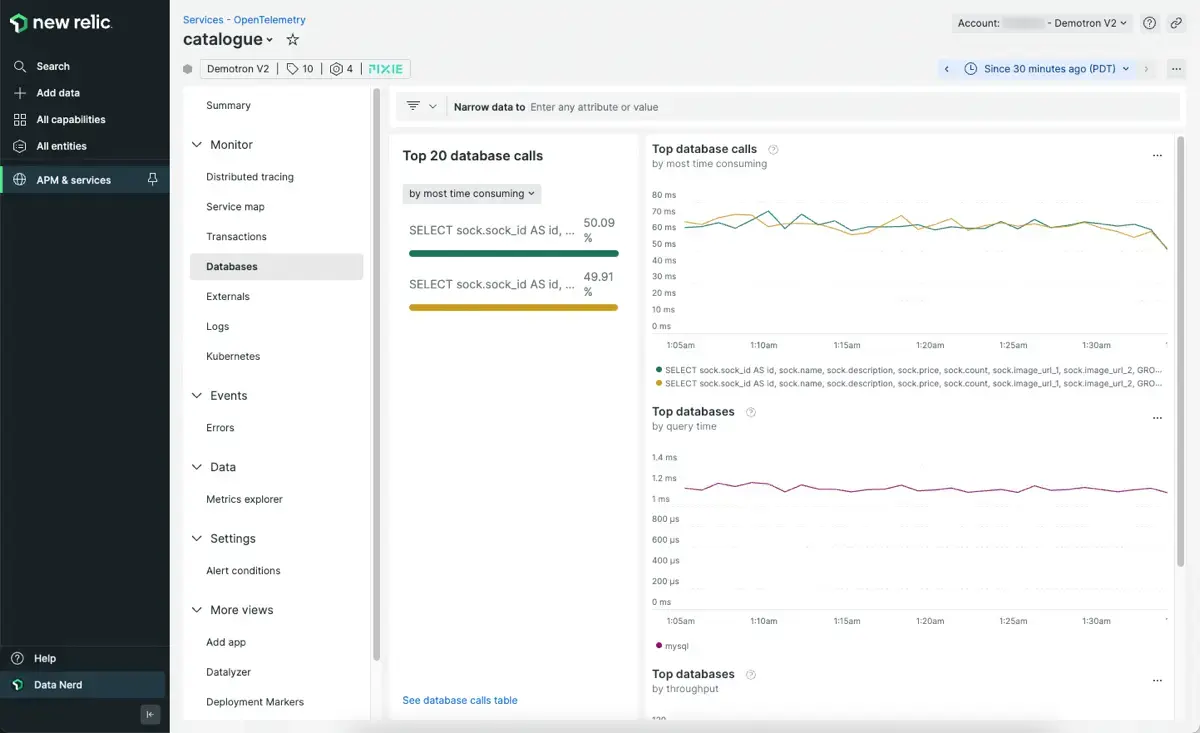This screenshot has height=733, width=1200.
Task: Open the 'Since 30 minutes ago' time picker
Action: click(x=1048, y=69)
